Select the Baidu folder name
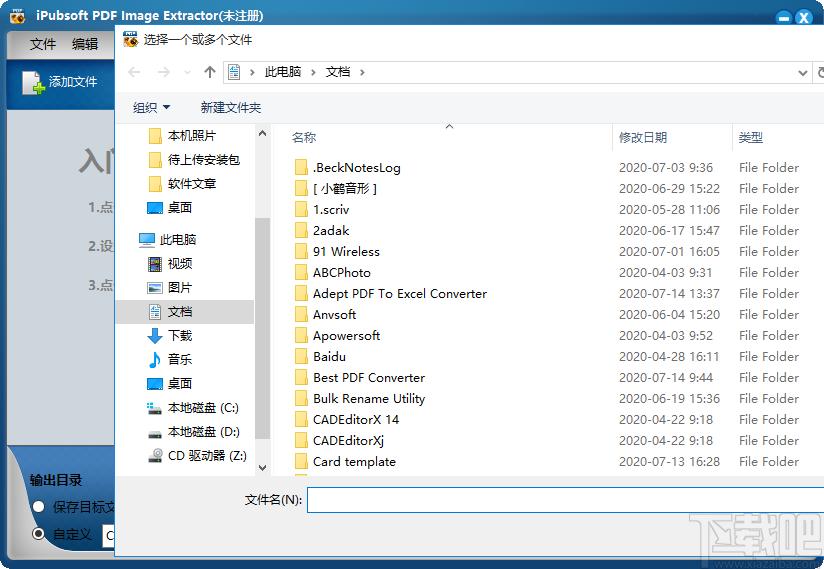The image size is (824, 569). 329,357
